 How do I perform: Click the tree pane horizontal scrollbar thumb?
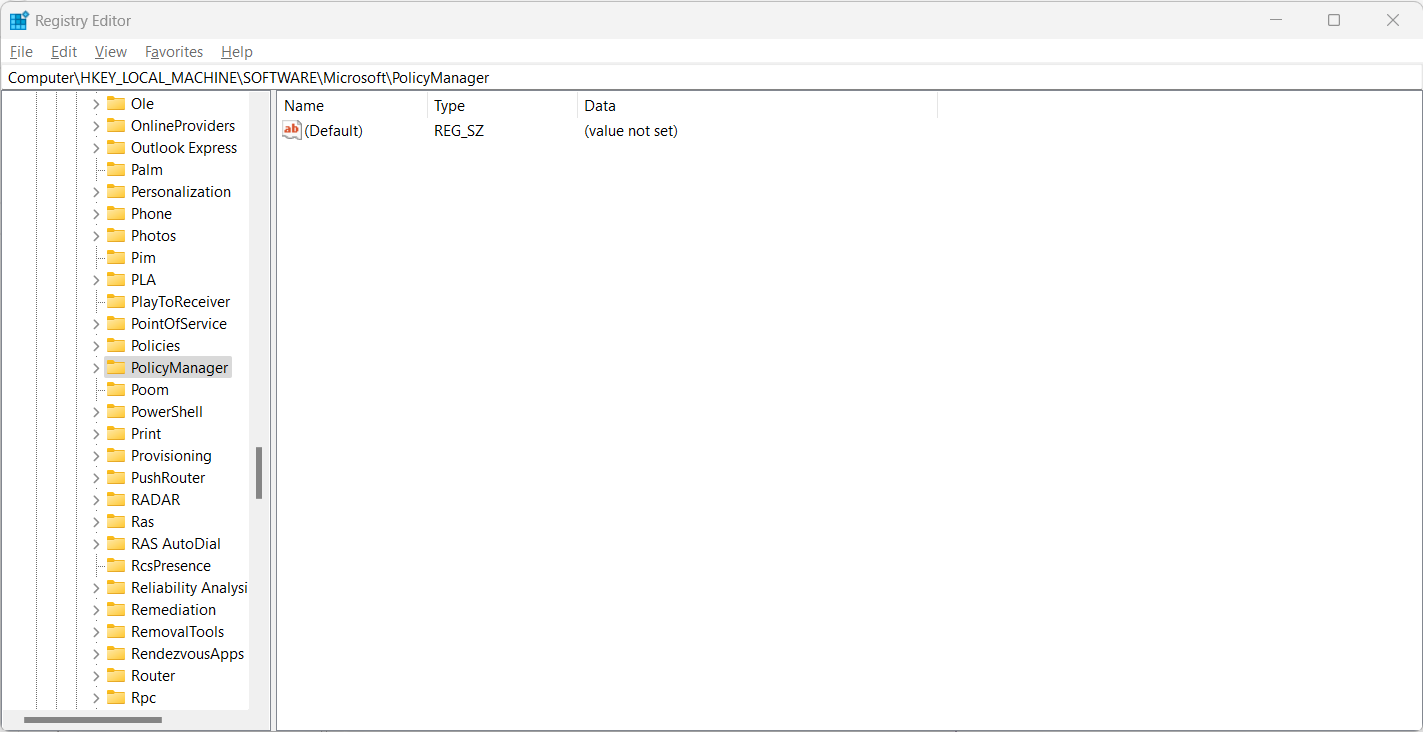point(93,720)
